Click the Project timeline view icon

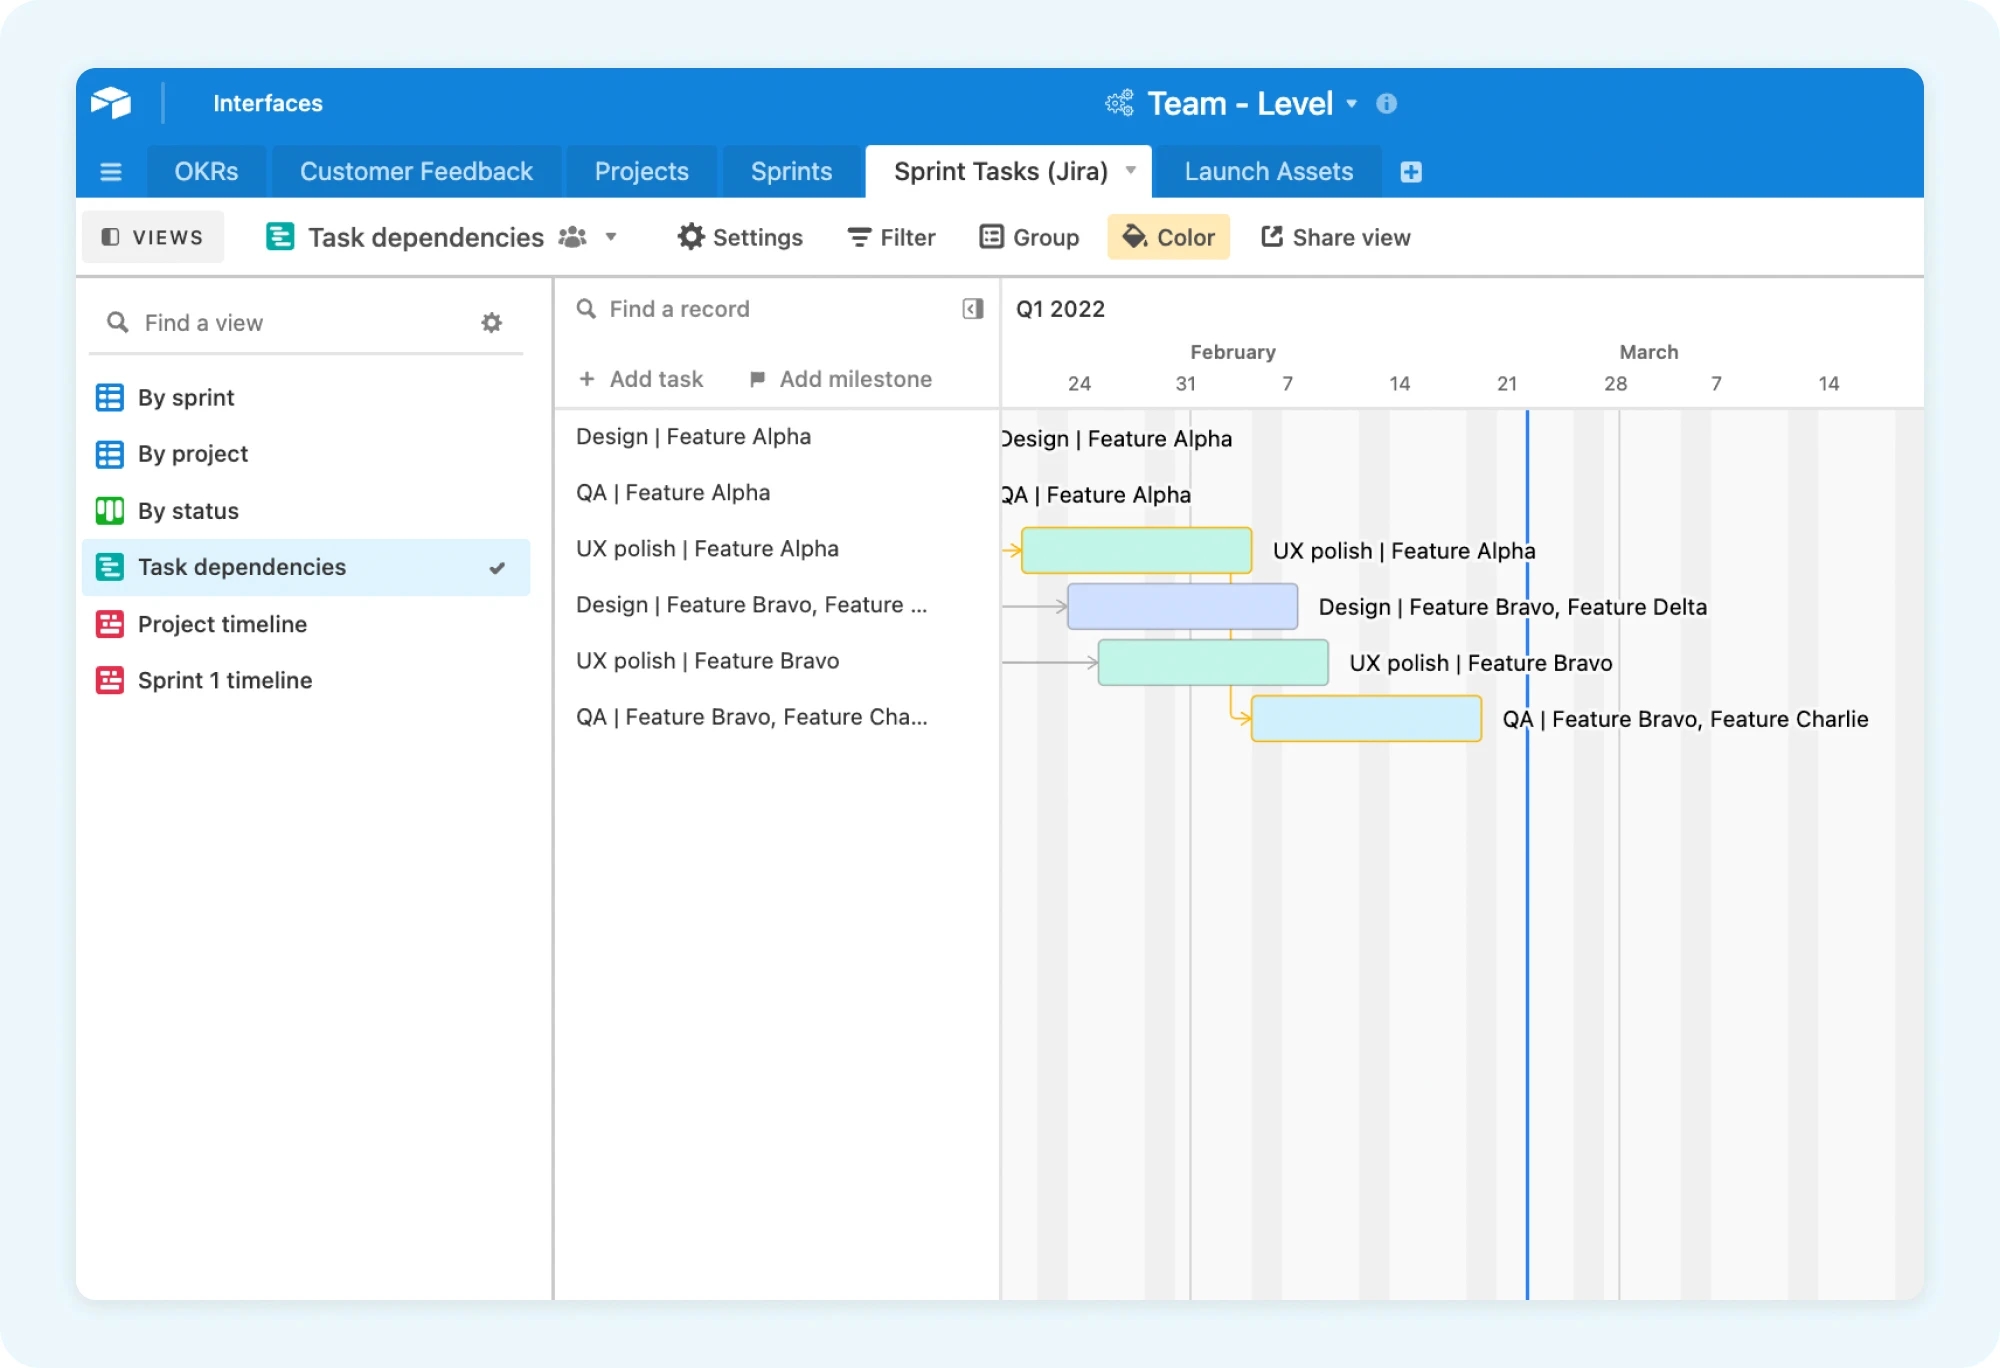pyautogui.click(x=110, y=624)
